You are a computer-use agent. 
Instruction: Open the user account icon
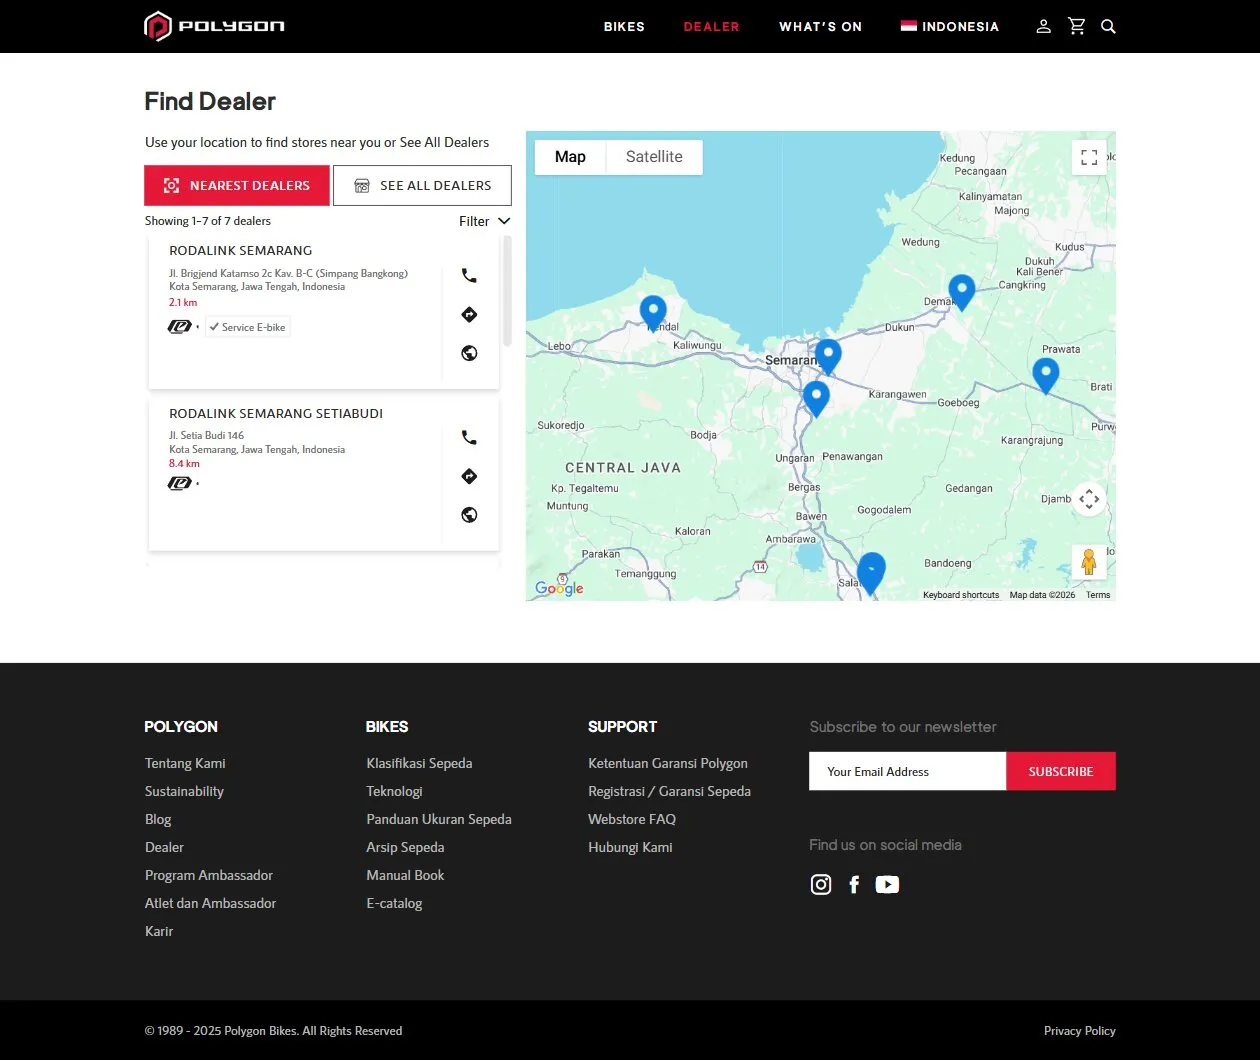[x=1043, y=27]
